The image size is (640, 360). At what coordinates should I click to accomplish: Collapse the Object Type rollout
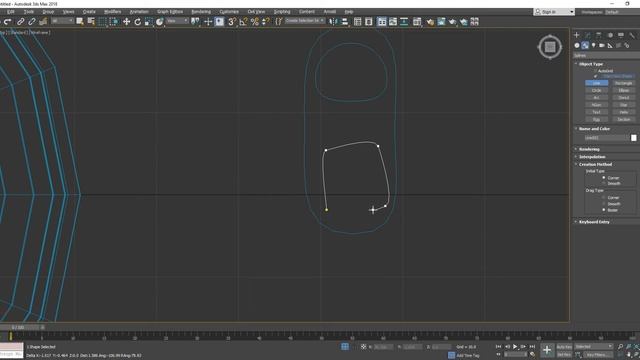(x=590, y=64)
